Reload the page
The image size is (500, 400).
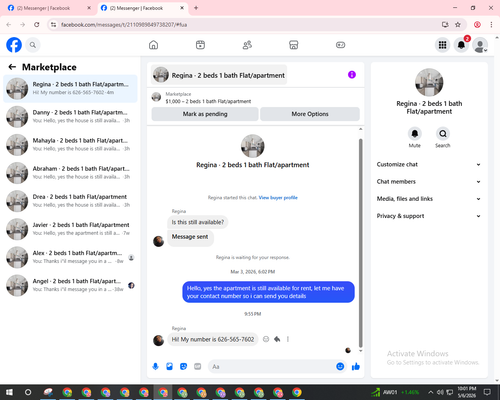click(37, 25)
